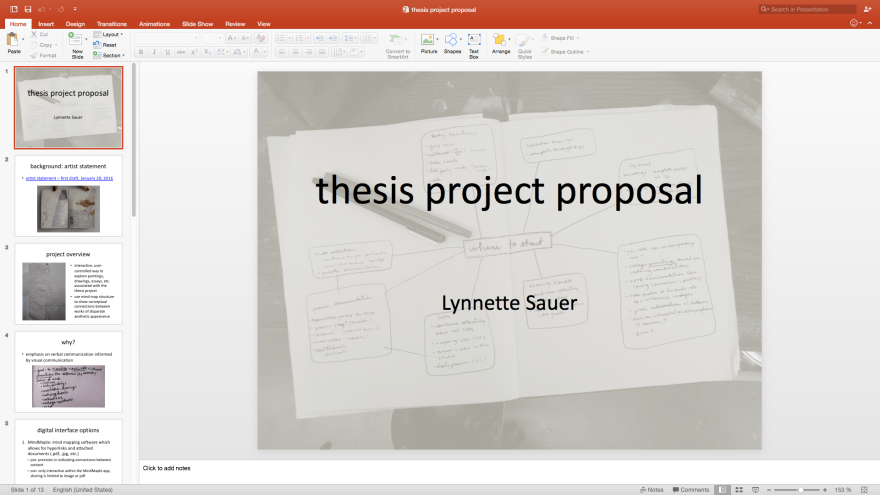Image resolution: width=880 pixels, height=495 pixels.
Task: Click the zoom out minus button
Action: [x=769, y=490]
